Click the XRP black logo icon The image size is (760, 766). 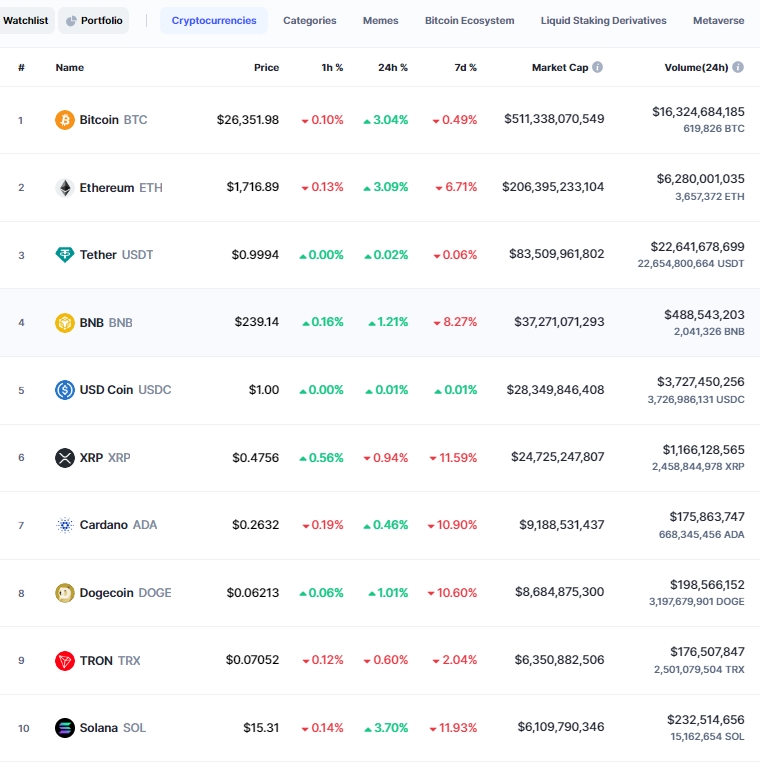pyautogui.click(x=65, y=458)
